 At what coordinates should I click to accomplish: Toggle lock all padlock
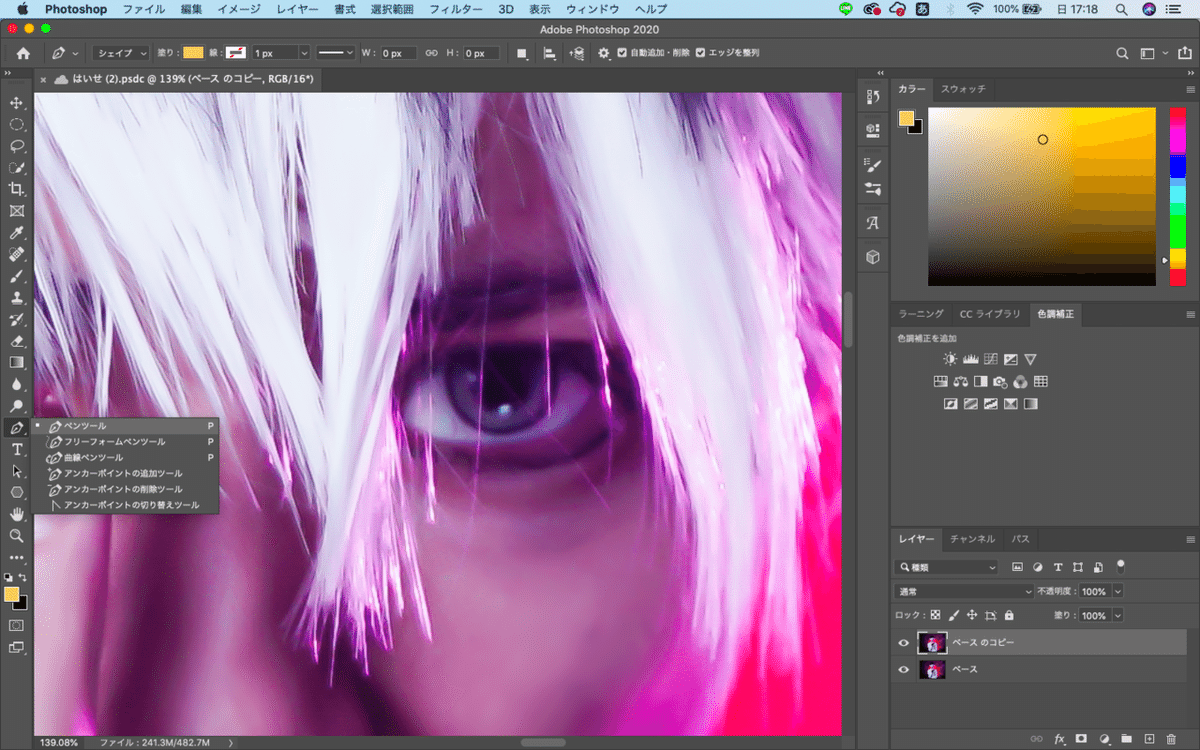point(1008,616)
